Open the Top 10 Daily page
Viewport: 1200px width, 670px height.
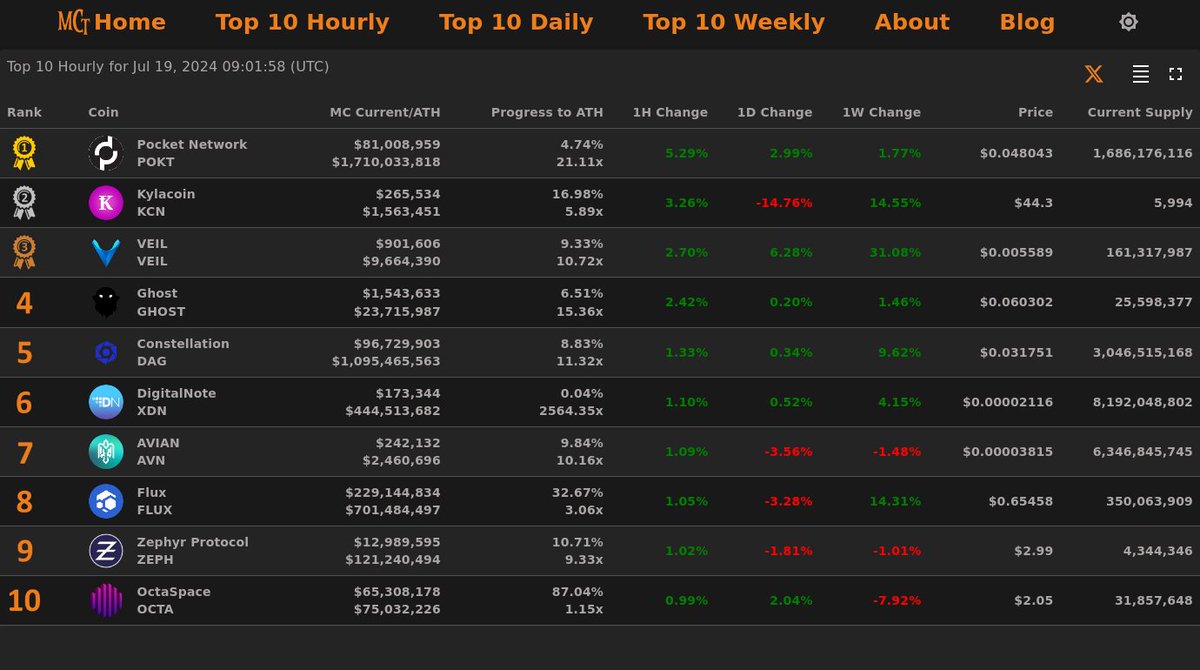[x=516, y=22]
